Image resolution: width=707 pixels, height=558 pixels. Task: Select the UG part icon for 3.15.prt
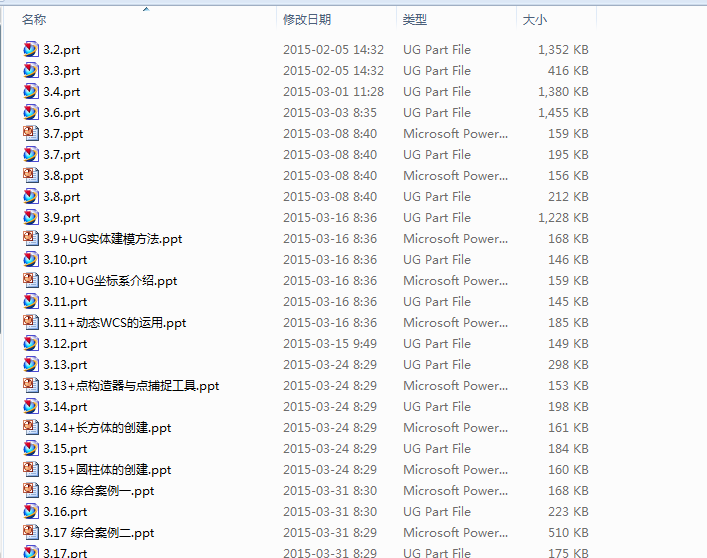coord(31,448)
